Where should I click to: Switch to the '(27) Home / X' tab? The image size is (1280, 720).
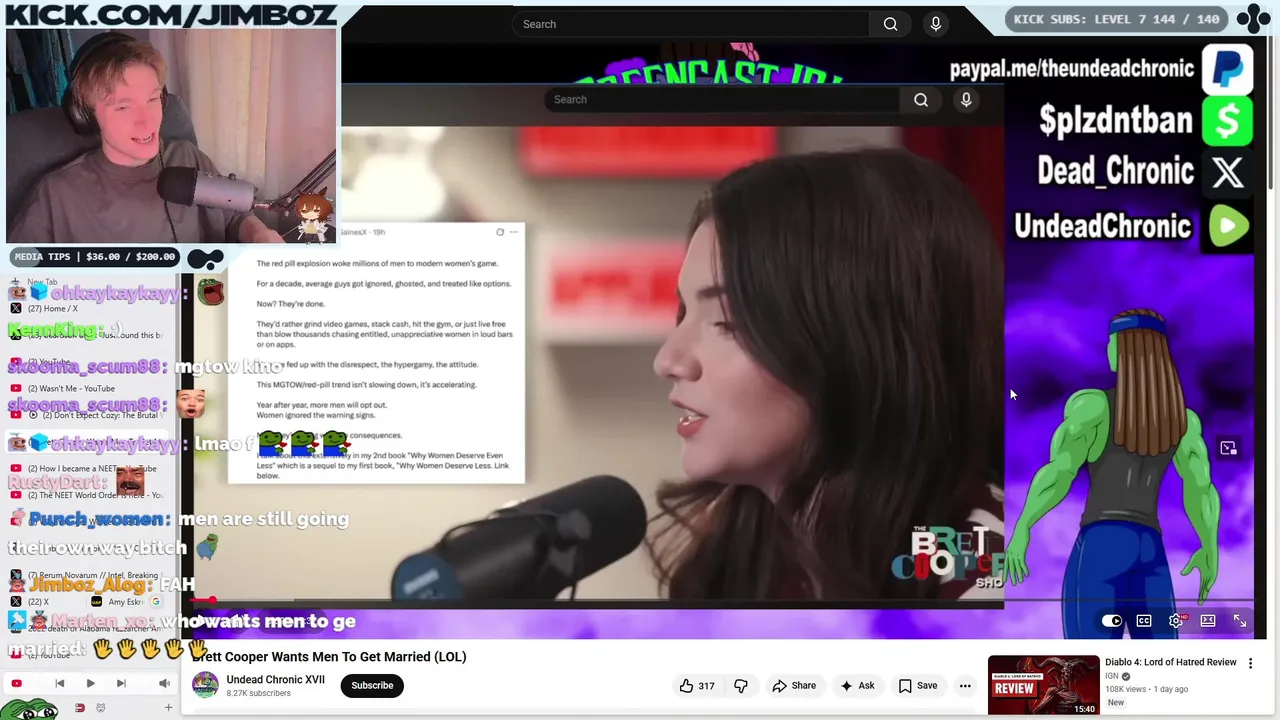click(90, 308)
